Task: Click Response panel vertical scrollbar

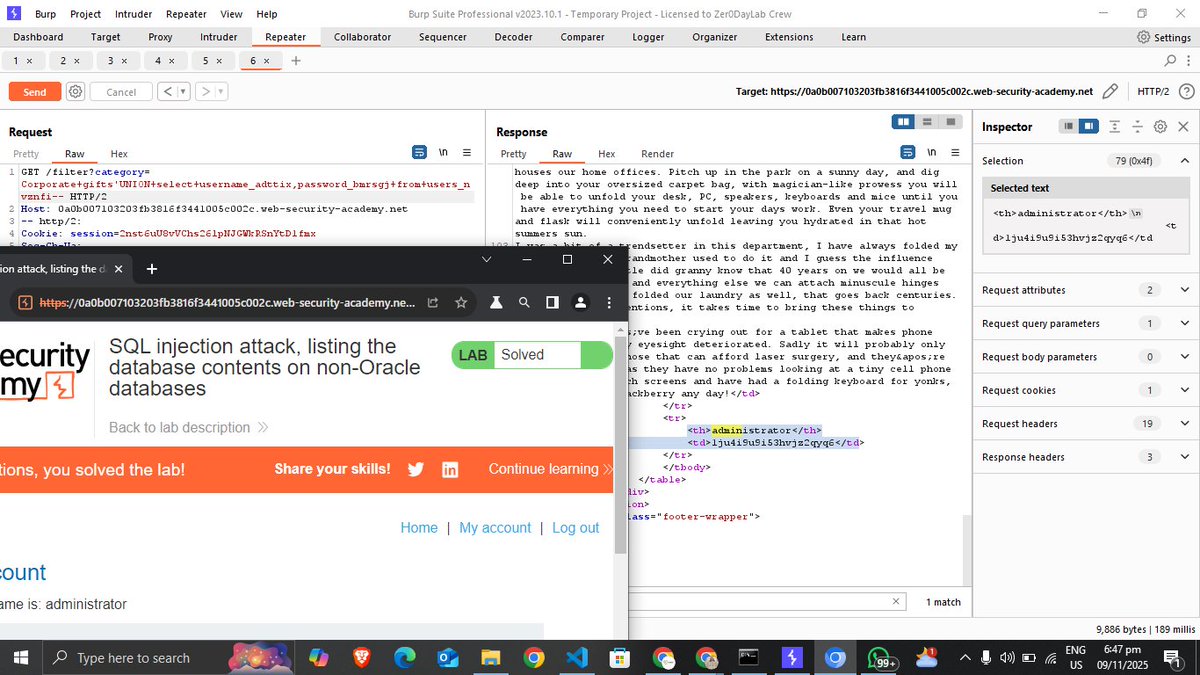Action: click(x=967, y=549)
